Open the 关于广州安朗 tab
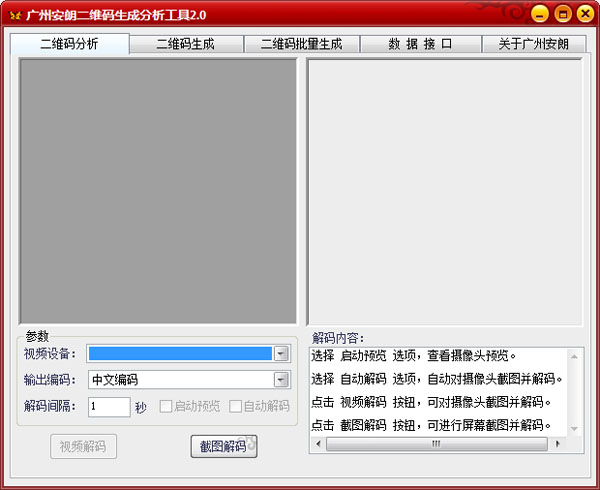The width and height of the screenshot is (600, 490). pos(533,44)
